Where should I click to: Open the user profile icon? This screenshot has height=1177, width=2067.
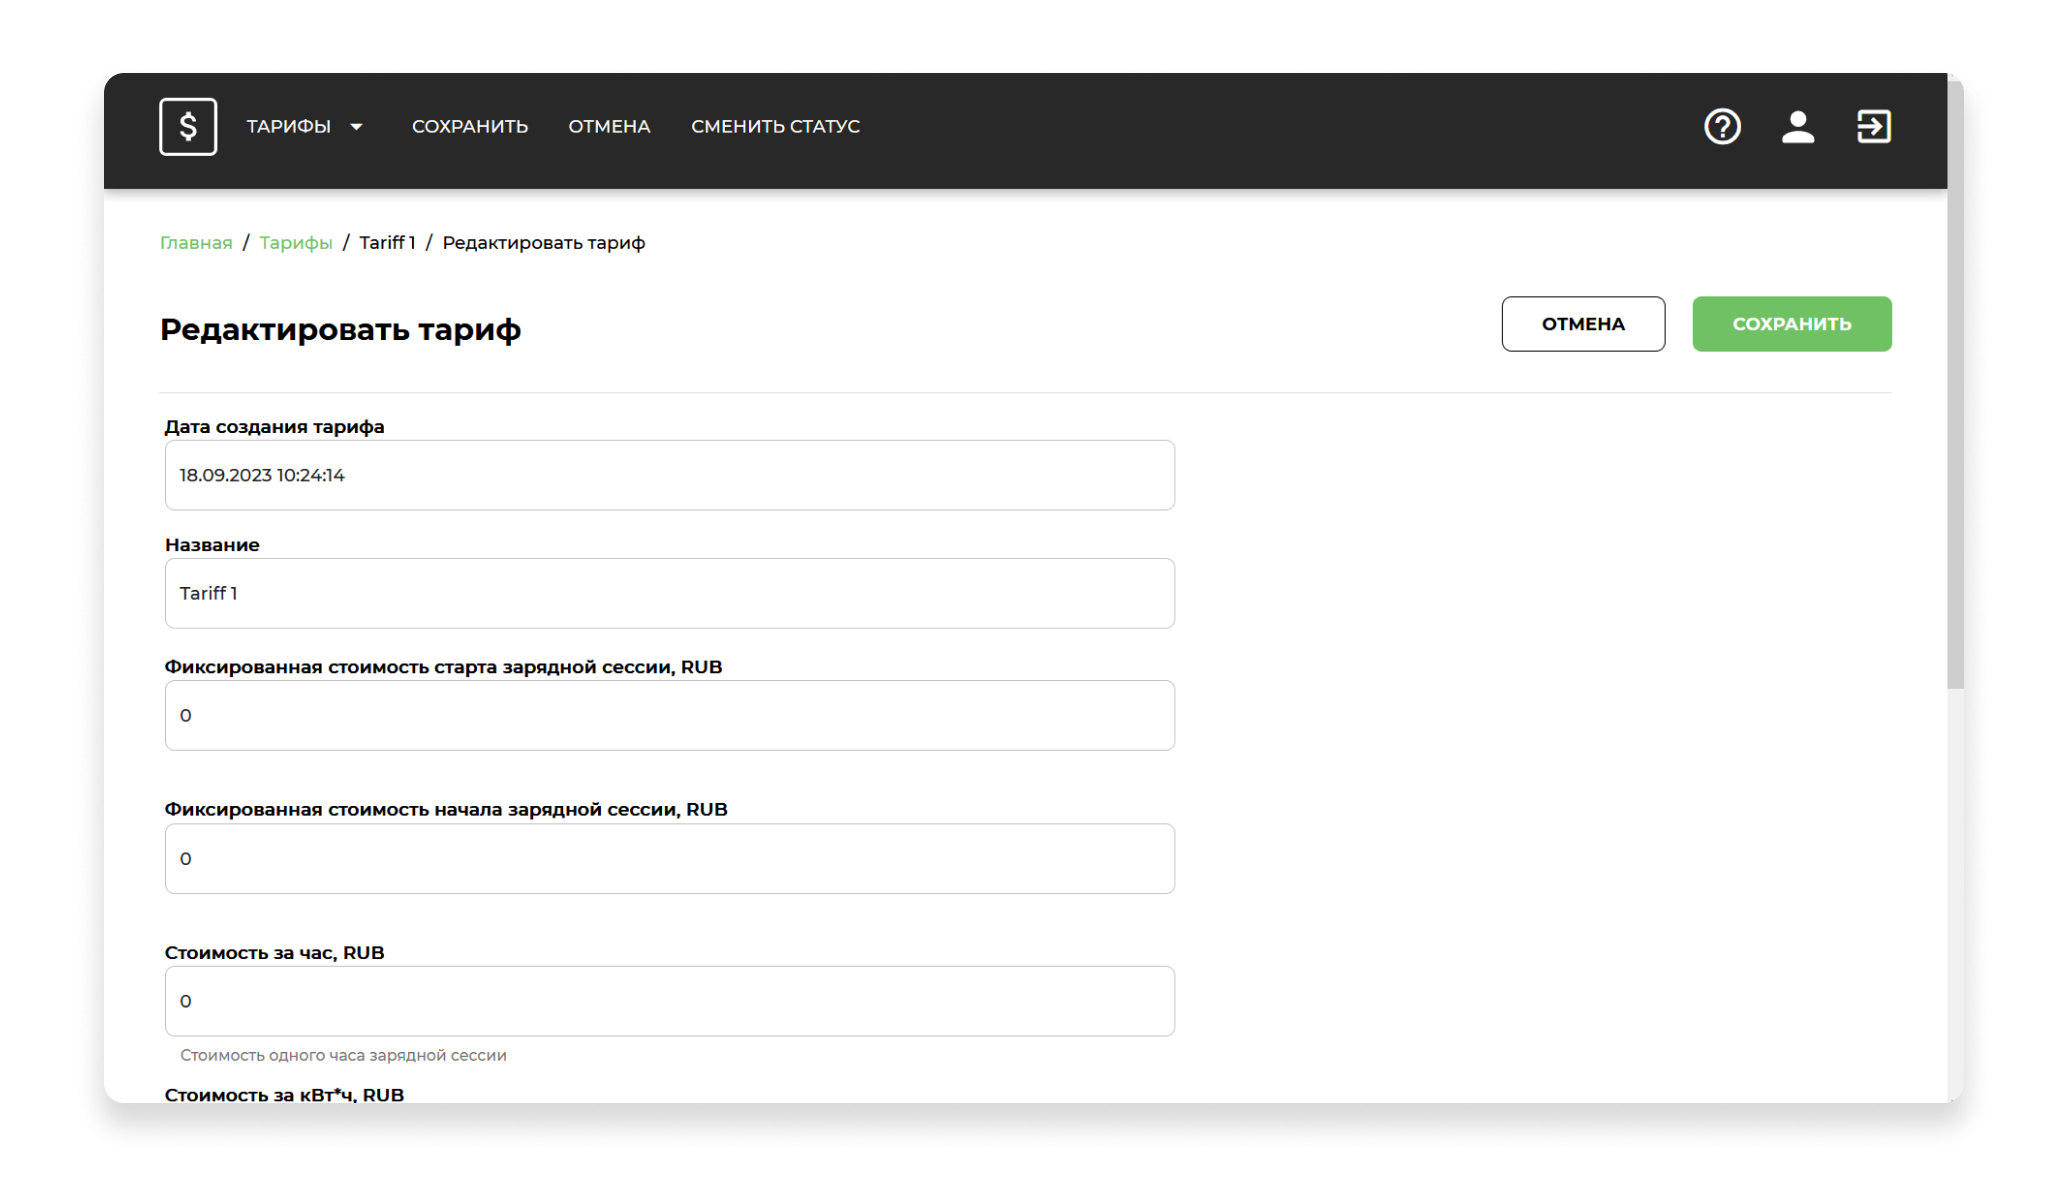click(x=1798, y=126)
